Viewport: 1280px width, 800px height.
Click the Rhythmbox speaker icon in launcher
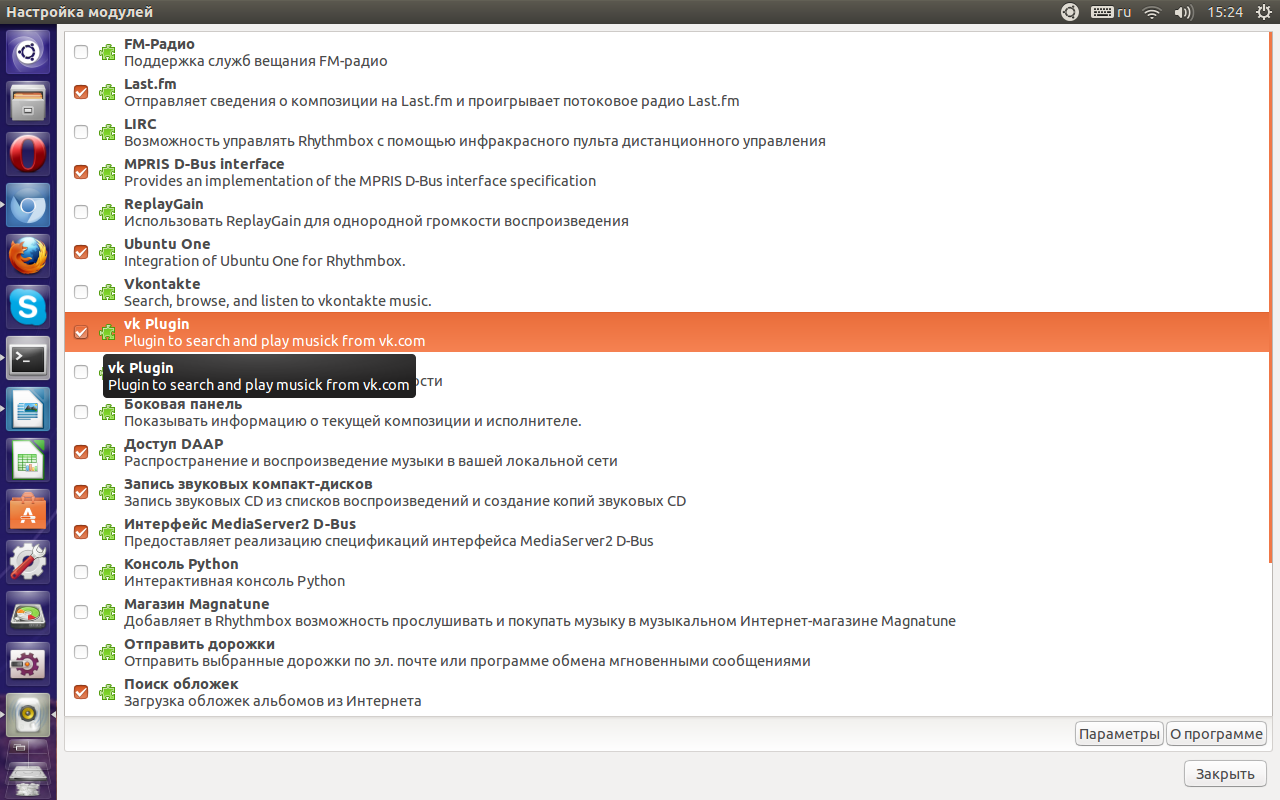pos(28,714)
